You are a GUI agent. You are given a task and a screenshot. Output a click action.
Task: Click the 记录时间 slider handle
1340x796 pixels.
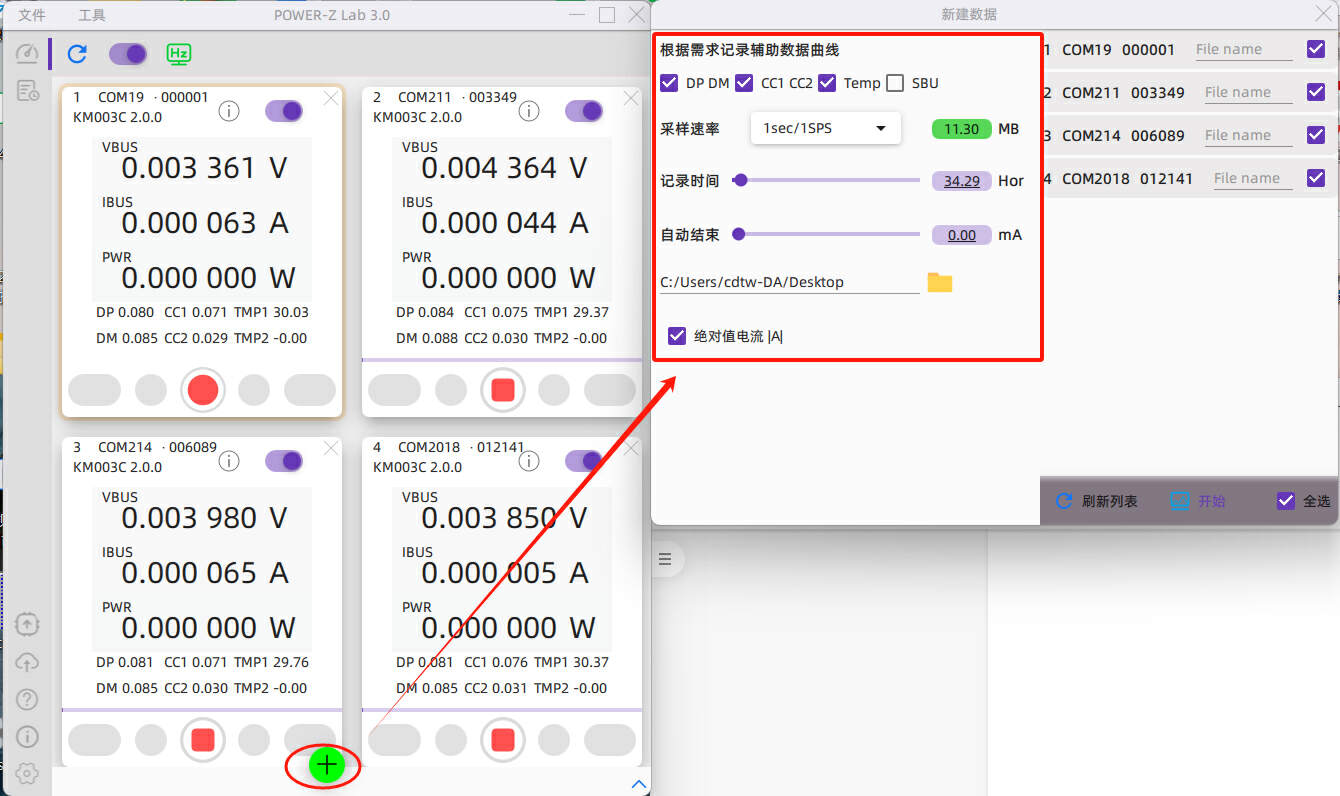click(740, 180)
